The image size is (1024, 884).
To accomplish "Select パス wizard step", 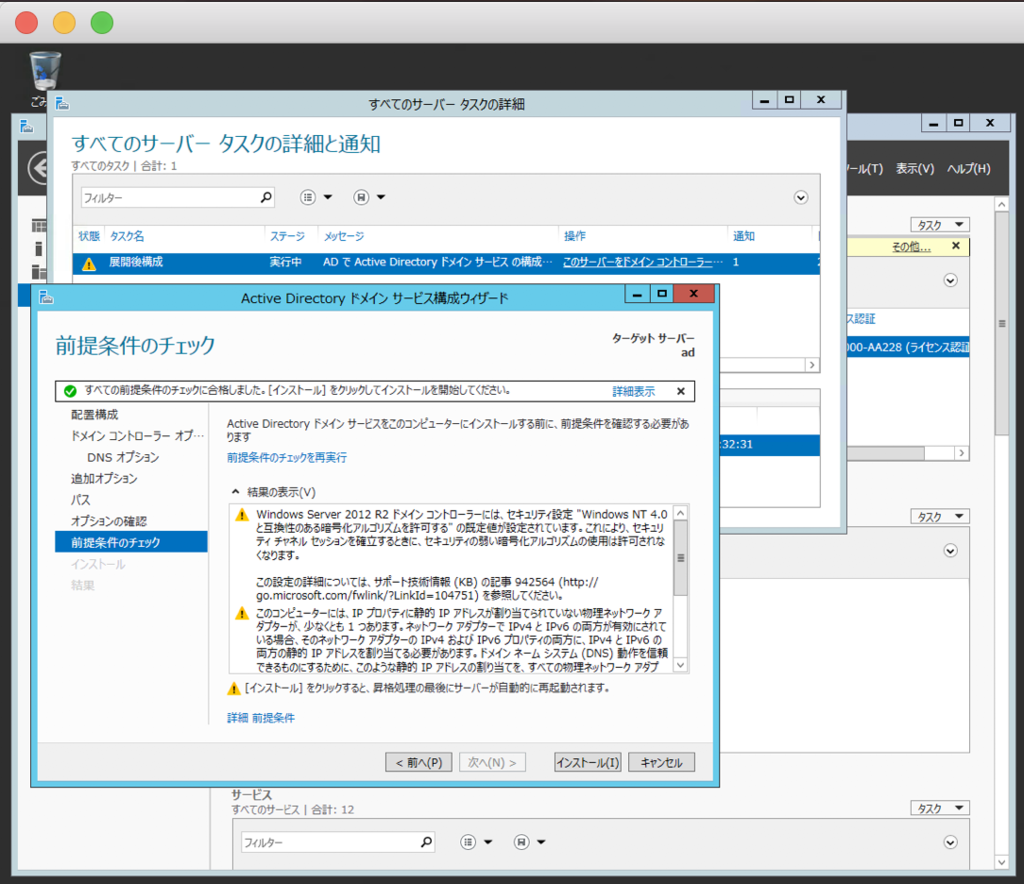I will [81, 500].
